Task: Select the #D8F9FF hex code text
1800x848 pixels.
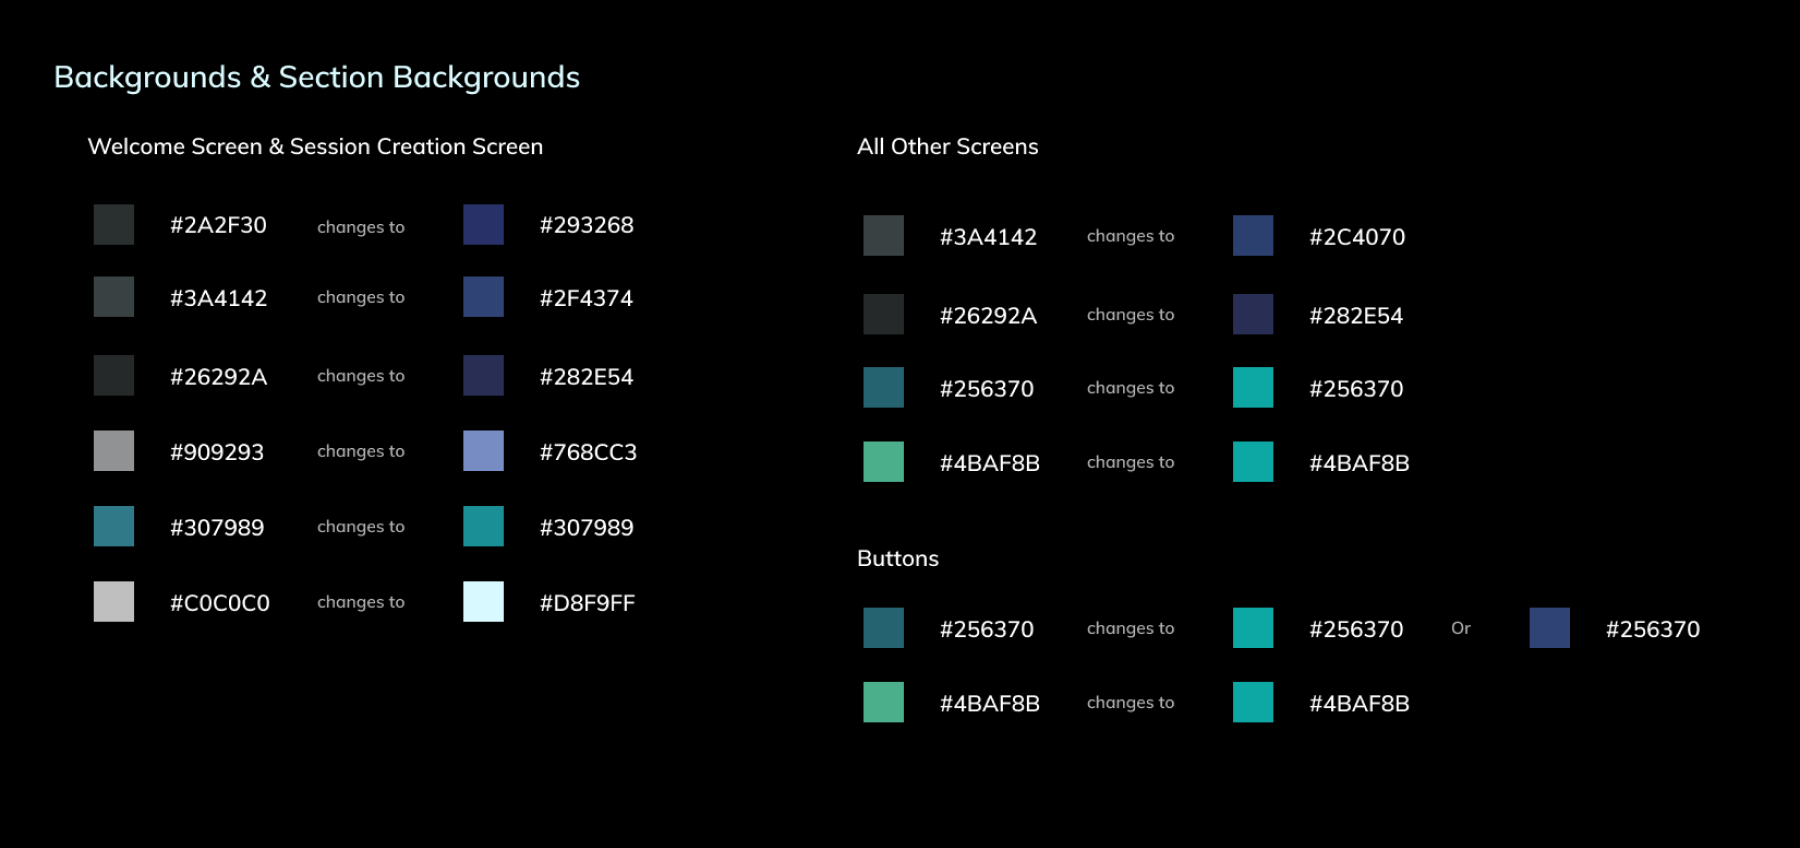Action: click(x=587, y=603)
